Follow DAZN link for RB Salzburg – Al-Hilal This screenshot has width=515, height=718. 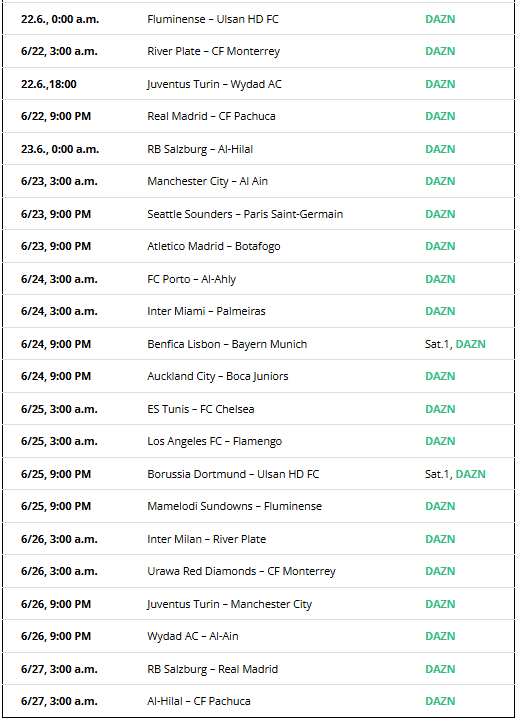(x=440, y=149)
